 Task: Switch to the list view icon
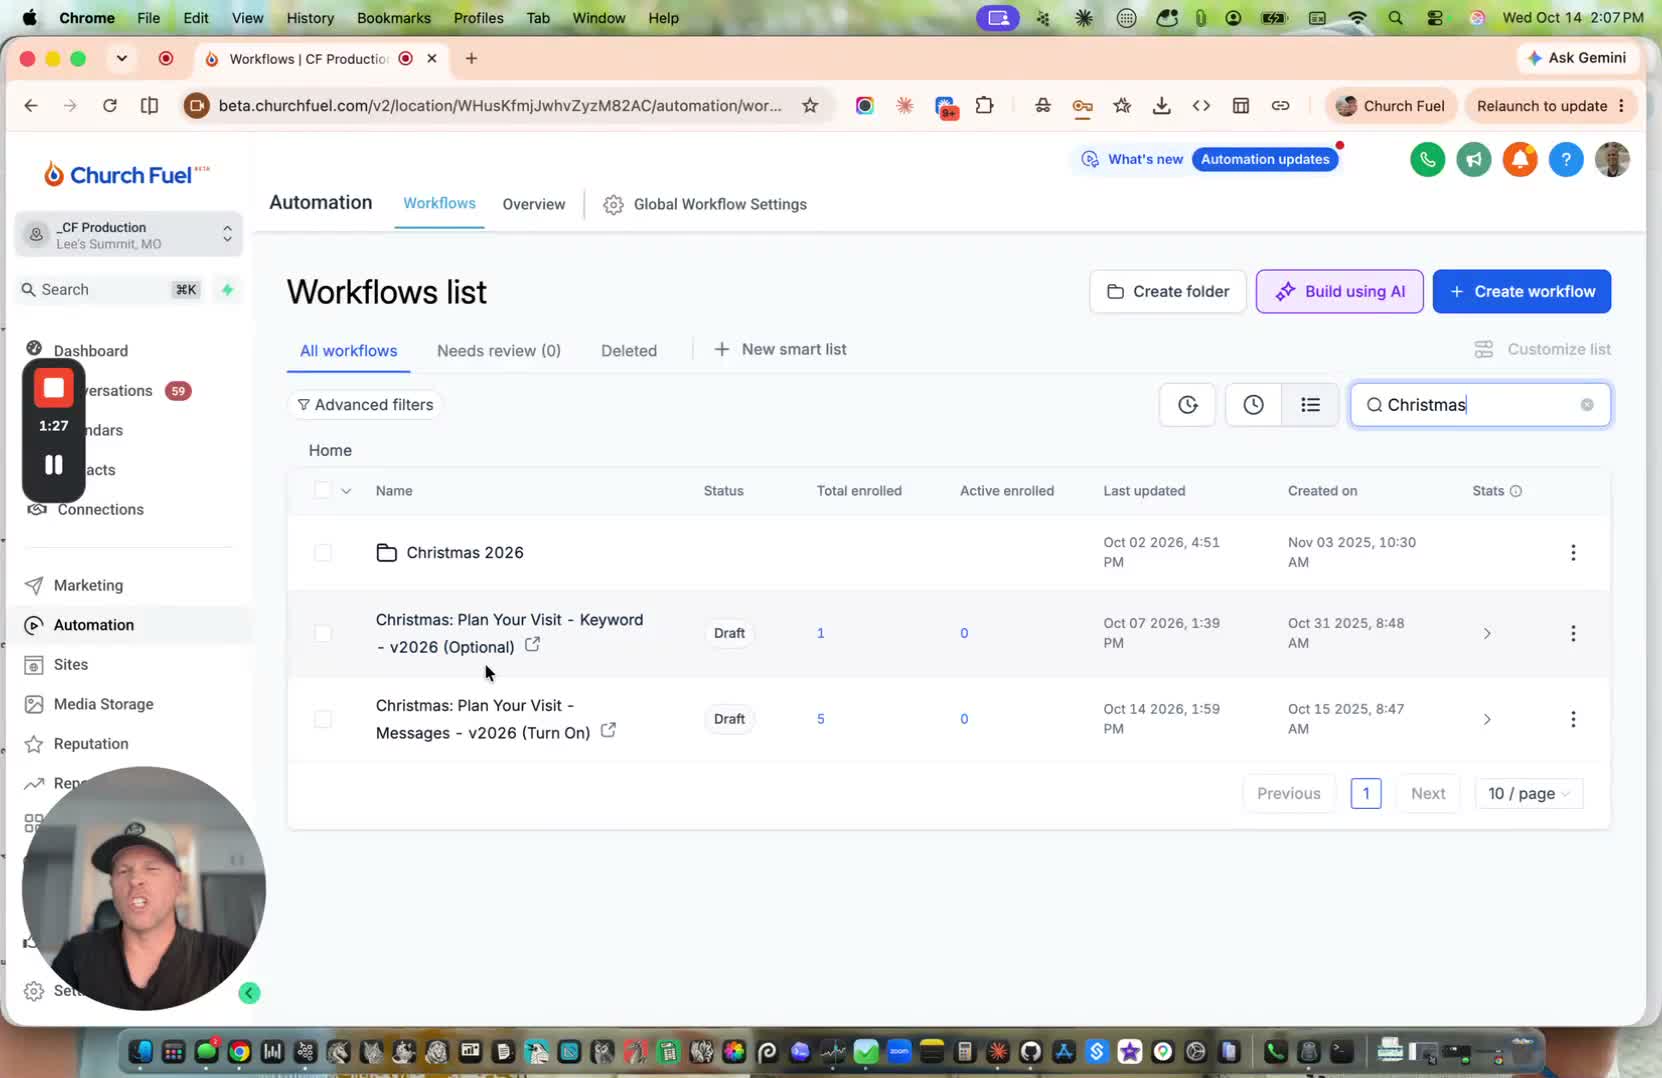click(1310, 405)
